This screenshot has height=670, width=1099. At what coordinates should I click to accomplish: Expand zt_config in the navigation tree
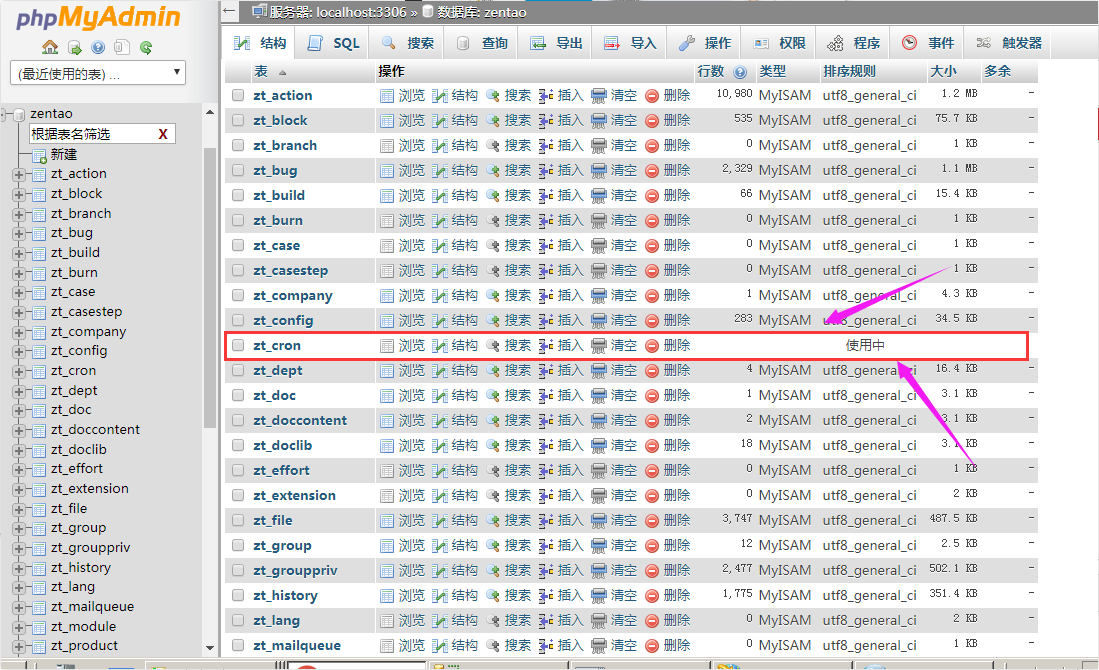(x=19, y=352)
